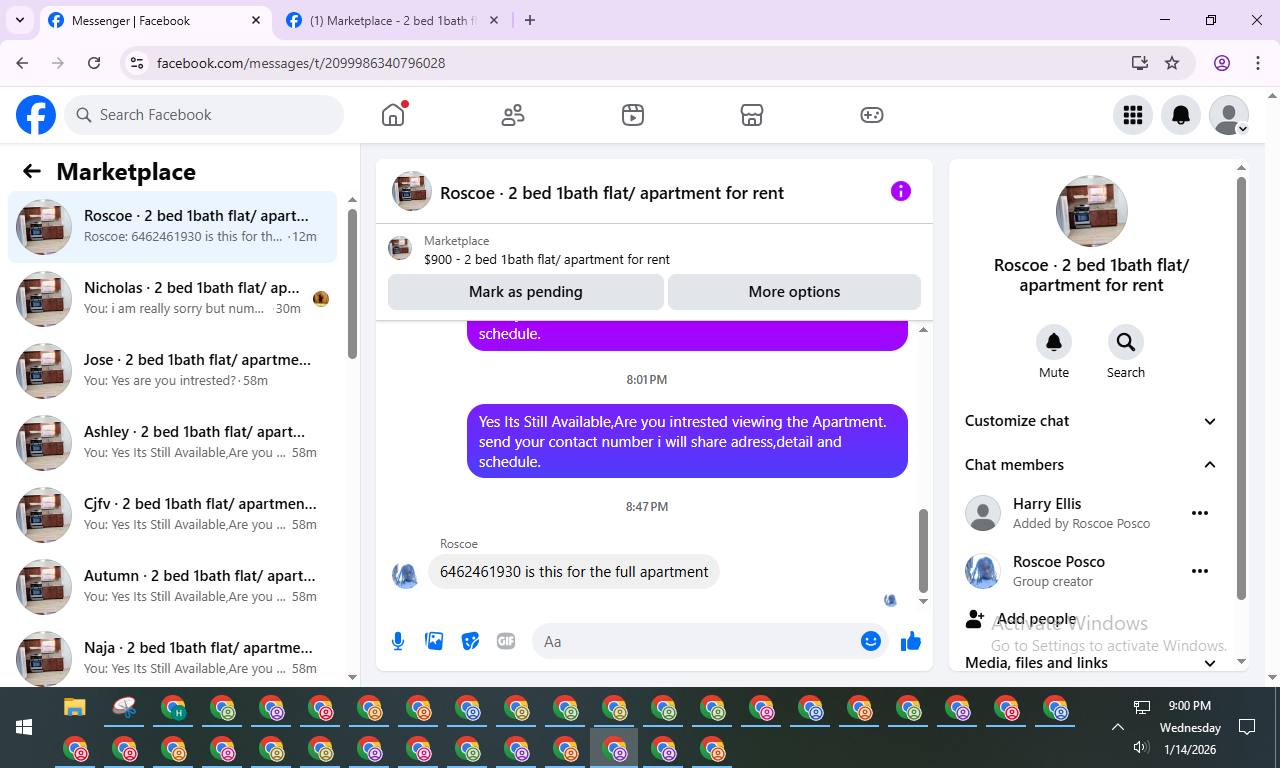Open Chrome profile icon

click(1222, 63)
